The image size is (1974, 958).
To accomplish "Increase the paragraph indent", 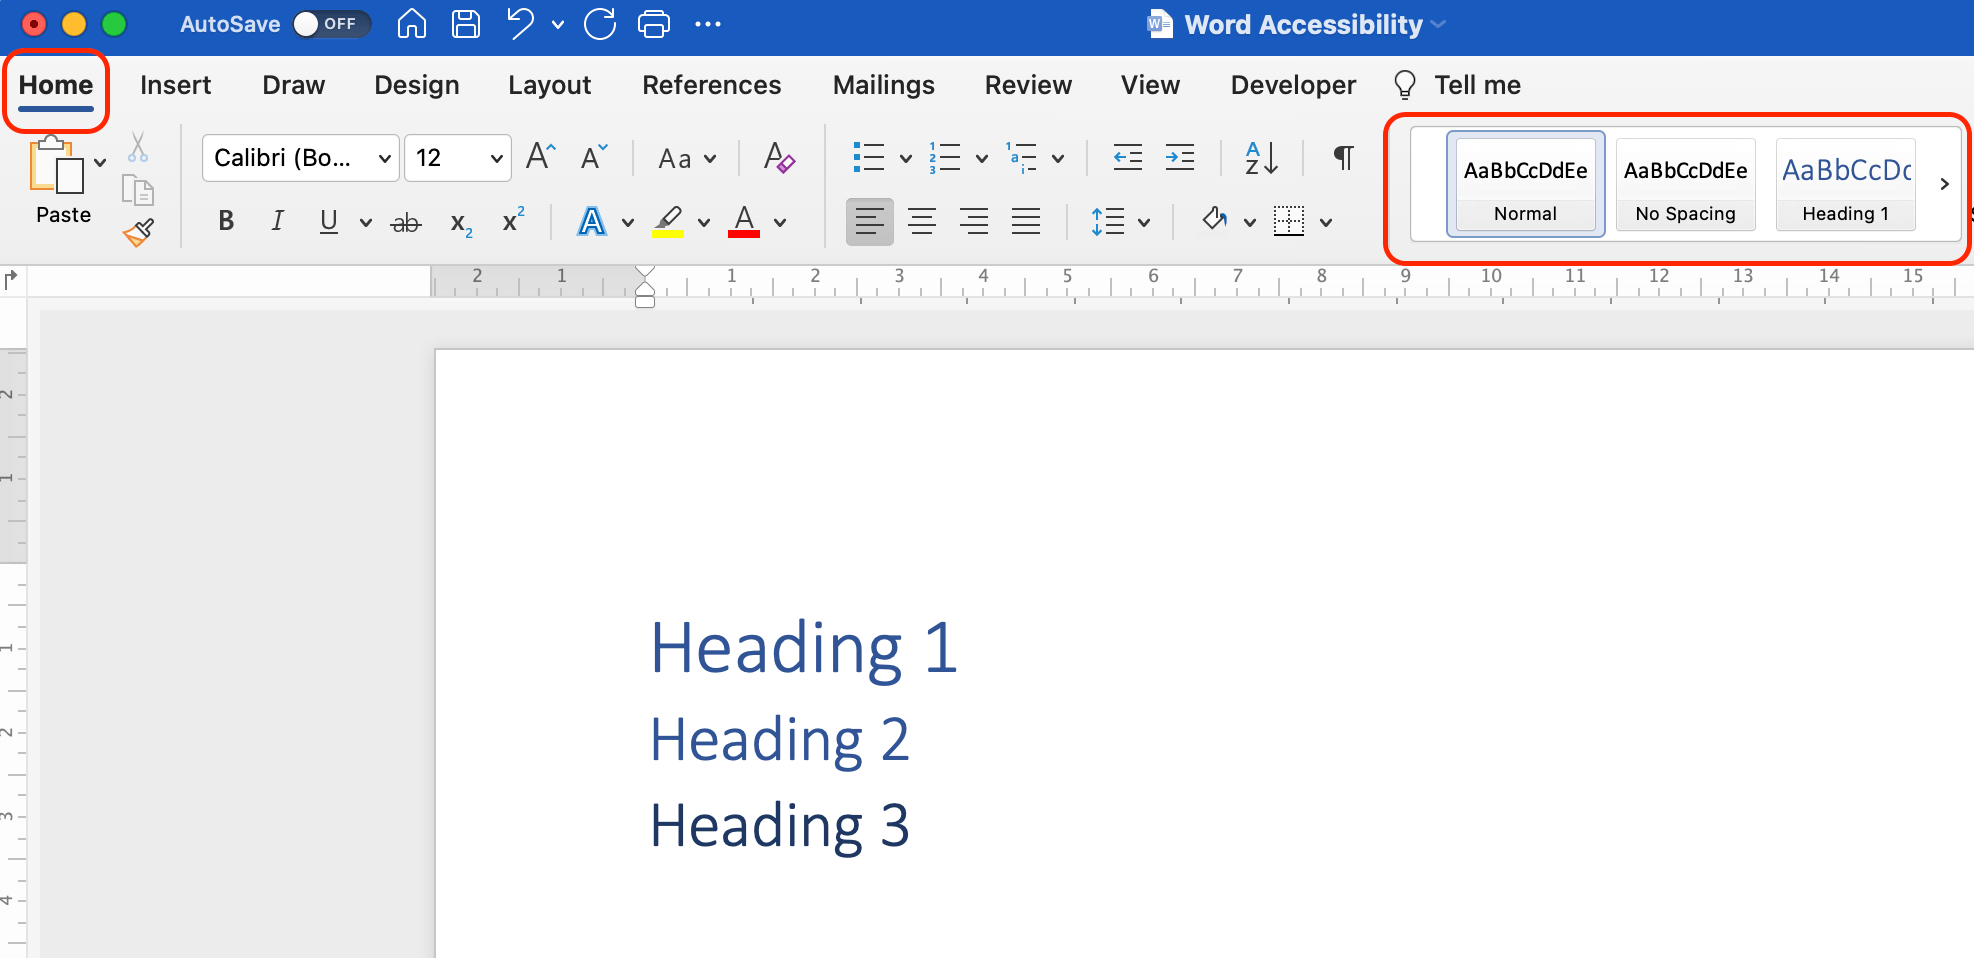I will pyautogui.click(x=1179, y=157).
